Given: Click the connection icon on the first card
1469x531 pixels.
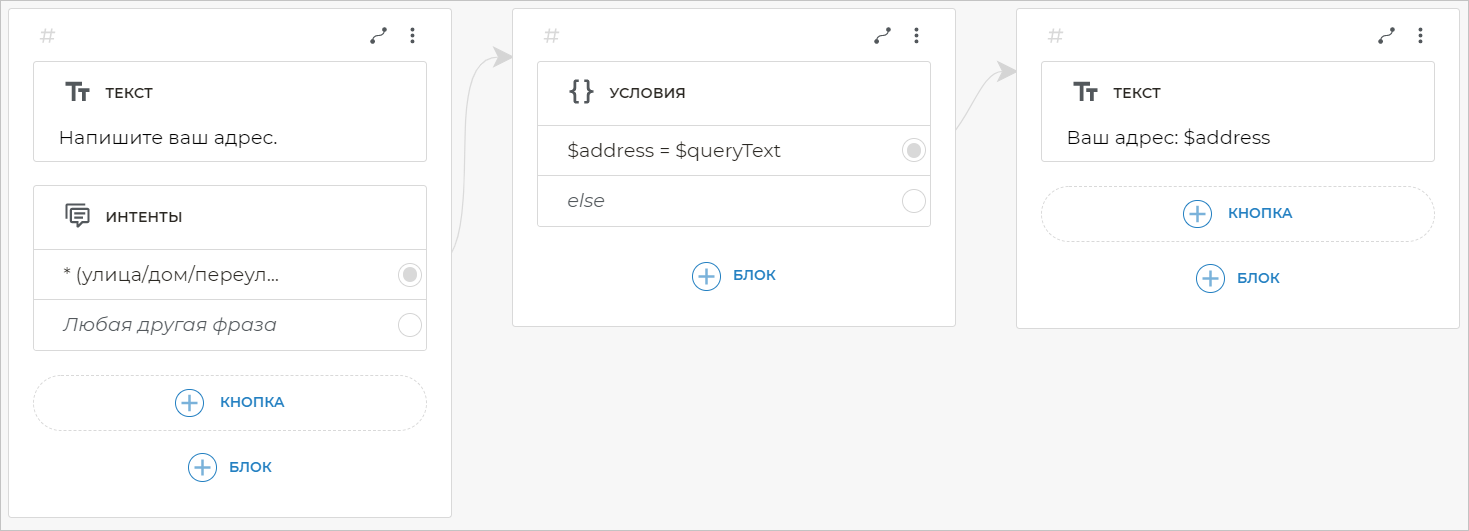Looking at the screenshot, I should click(378, 36).
